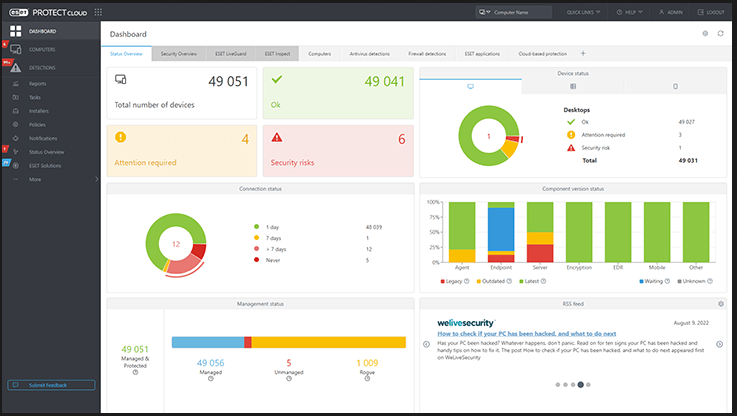Screen dimensions: 737x416
Task: Open the Cloud-based protection tab
Action: click(x=542, y=54)
